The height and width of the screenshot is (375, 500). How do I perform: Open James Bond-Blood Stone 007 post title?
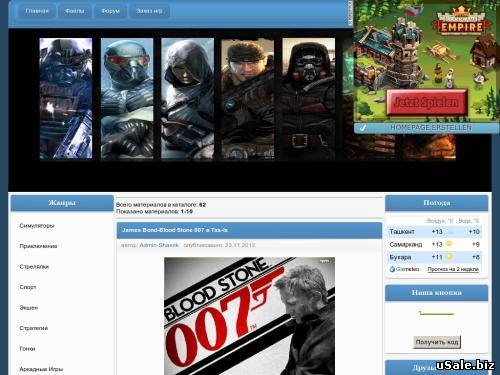click(175, 230)
